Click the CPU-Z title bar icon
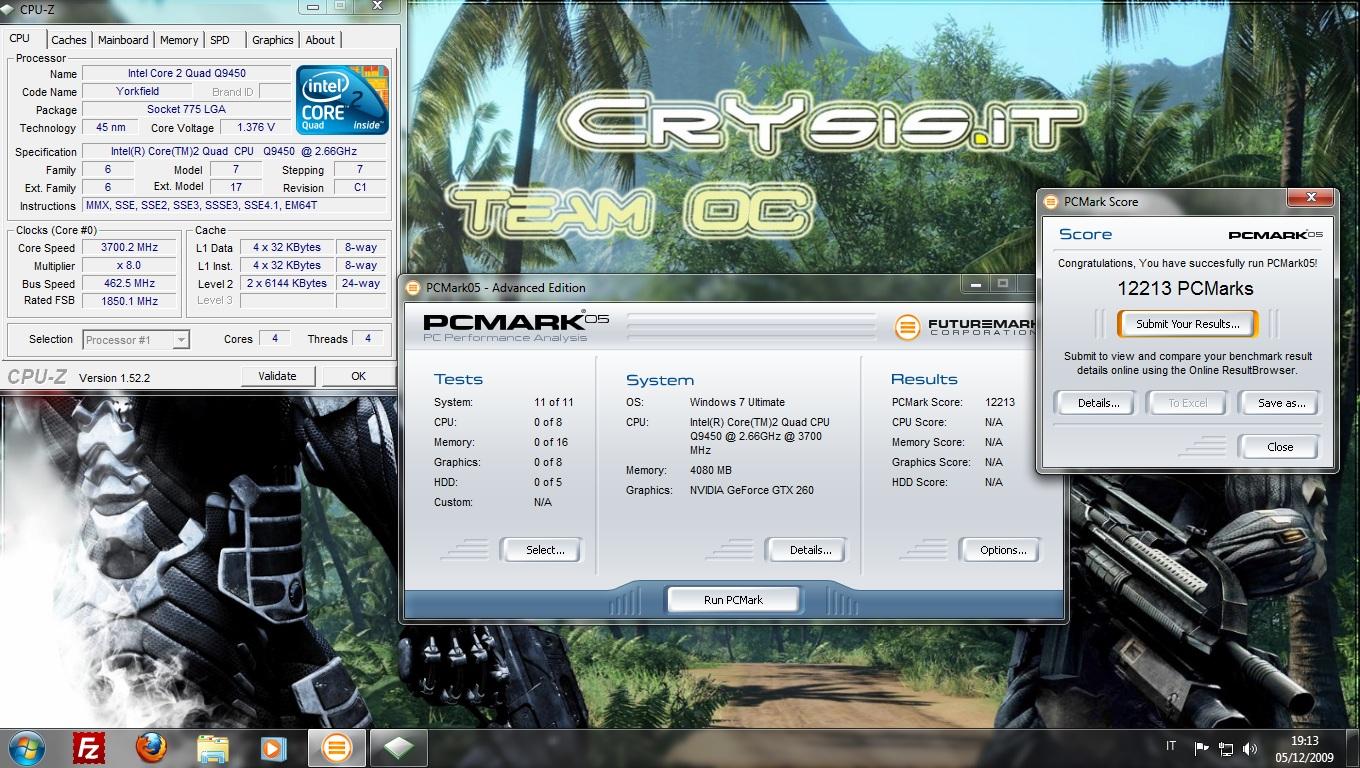The width and height of the screenshot is (1360, 768). [x=10, y=10]
